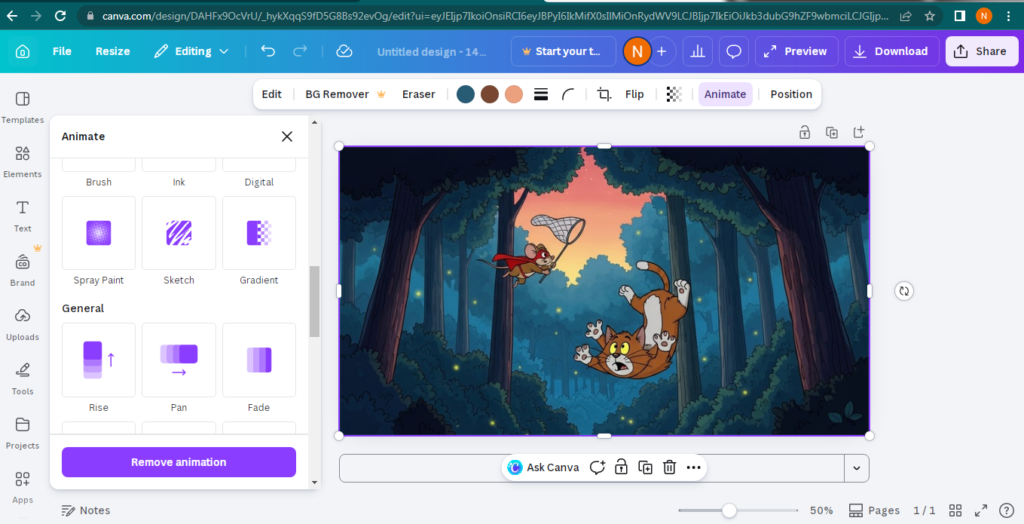The image size is (1024, 524).
Task: Bookmark this page with the star icon
Action: point(930,16)
